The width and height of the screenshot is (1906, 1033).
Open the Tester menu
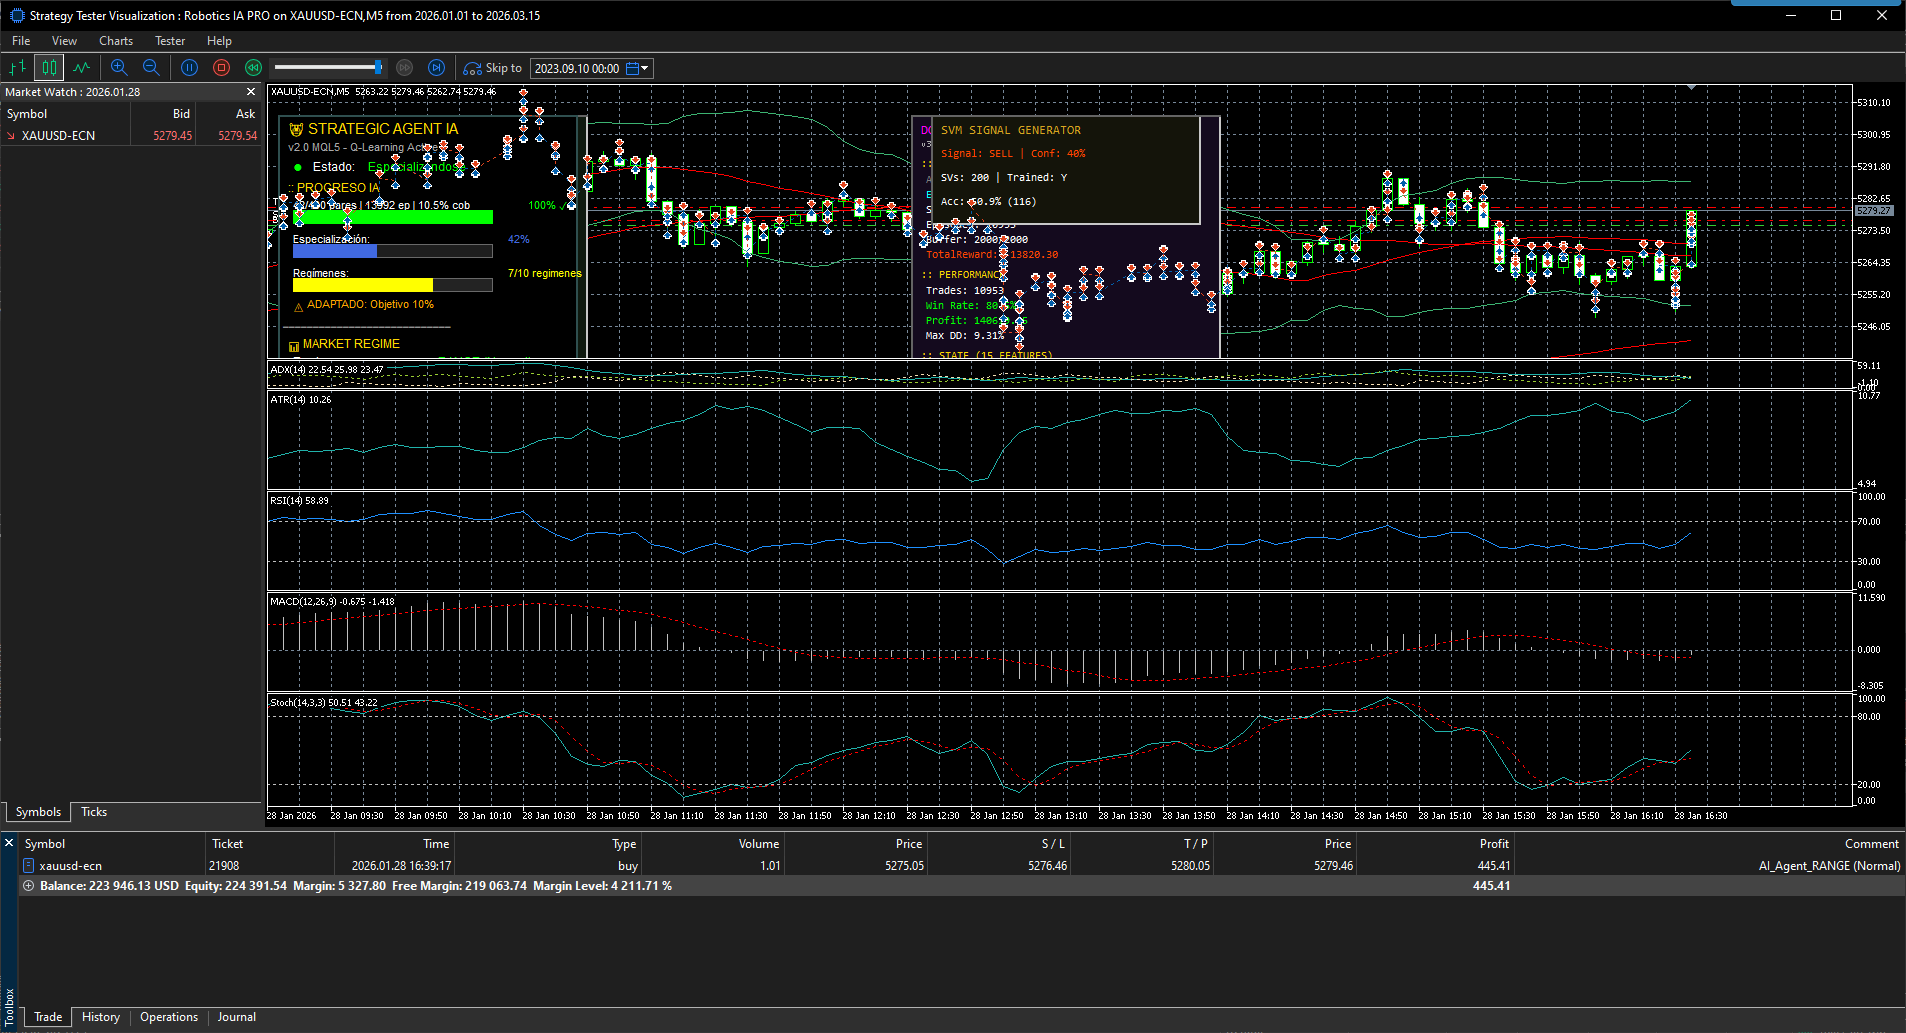pos(169,41)
